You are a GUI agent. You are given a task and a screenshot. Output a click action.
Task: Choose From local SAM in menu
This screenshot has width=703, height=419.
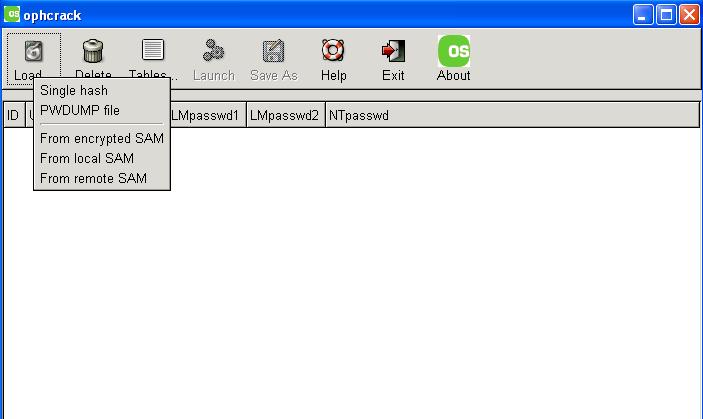click(87, 159)
